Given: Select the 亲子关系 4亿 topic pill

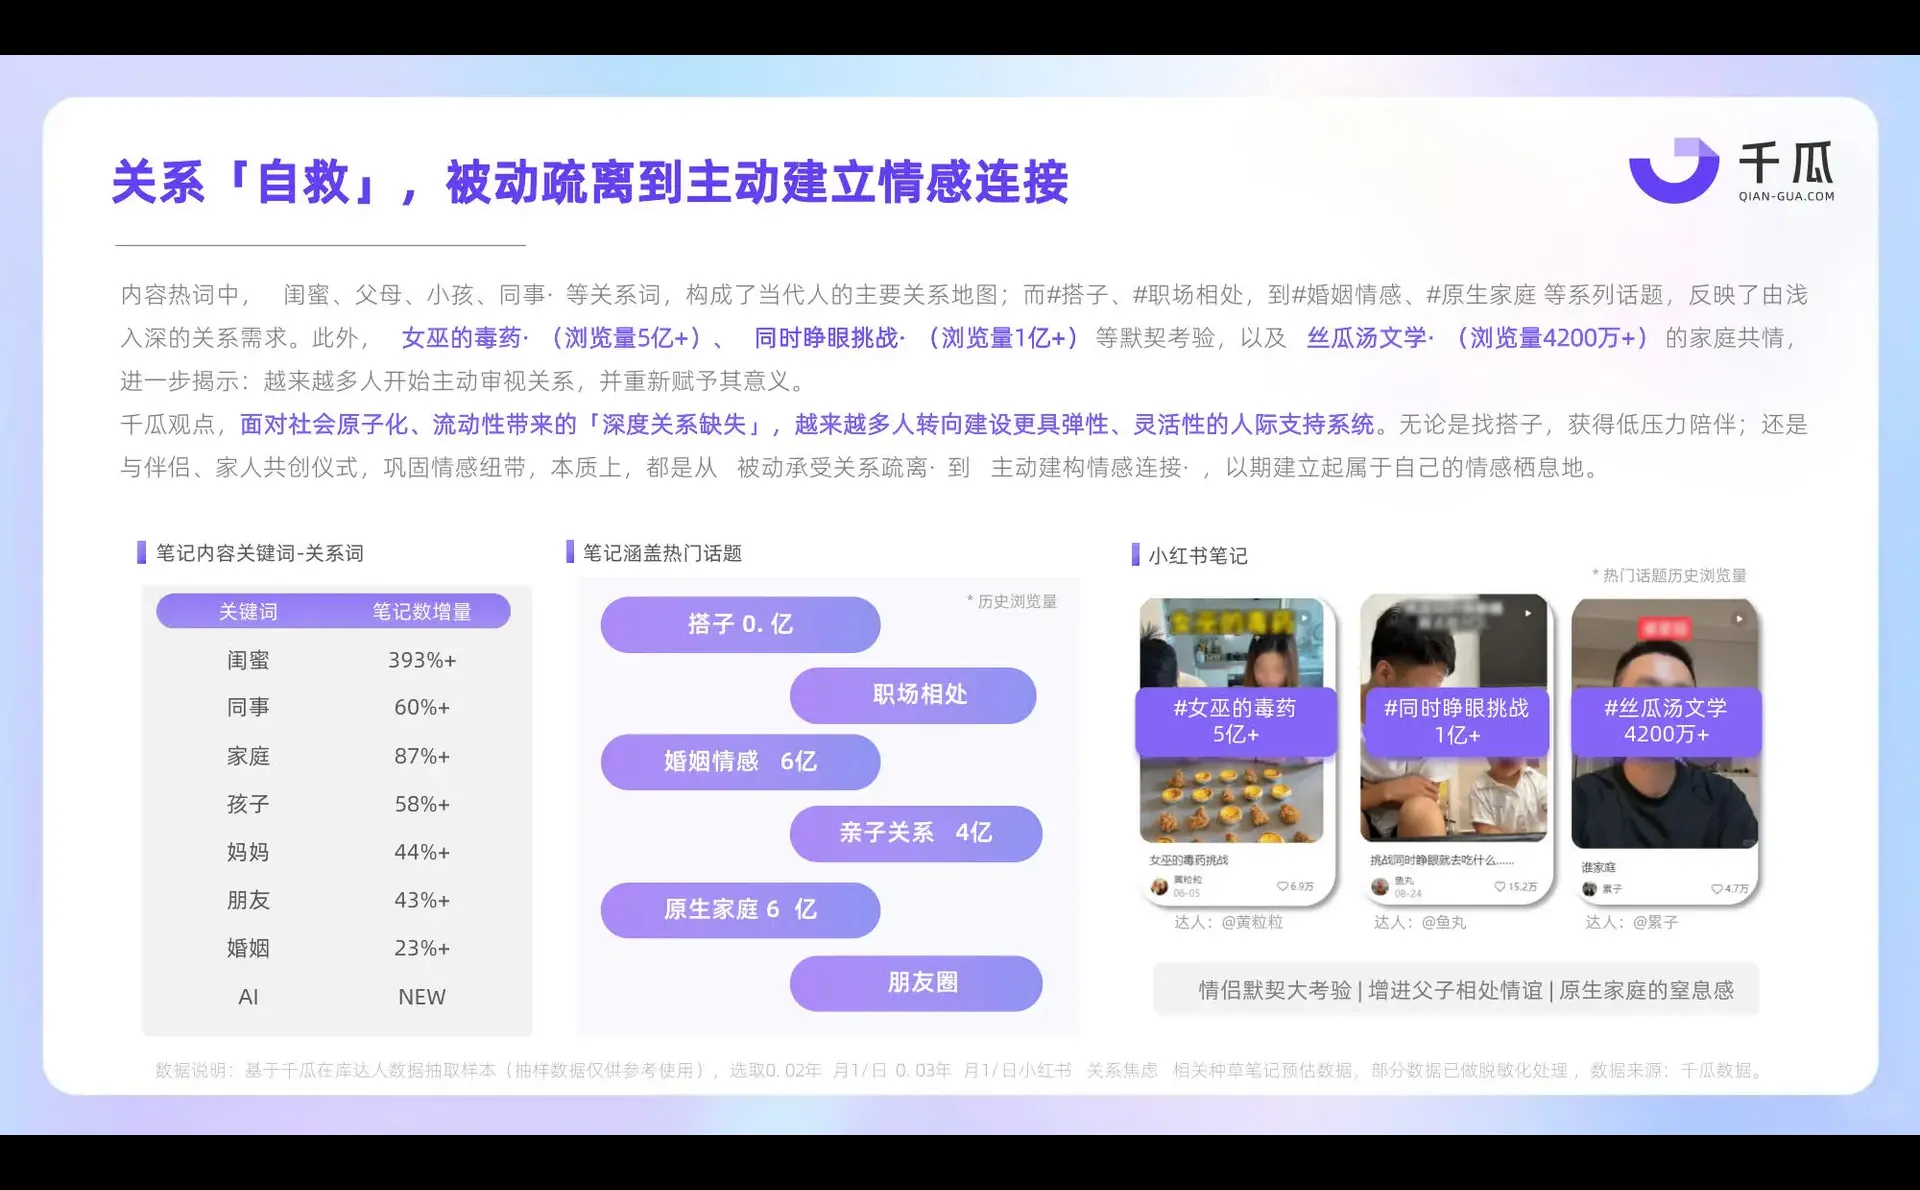Looking at the screenshot, I should coord(916,834).
